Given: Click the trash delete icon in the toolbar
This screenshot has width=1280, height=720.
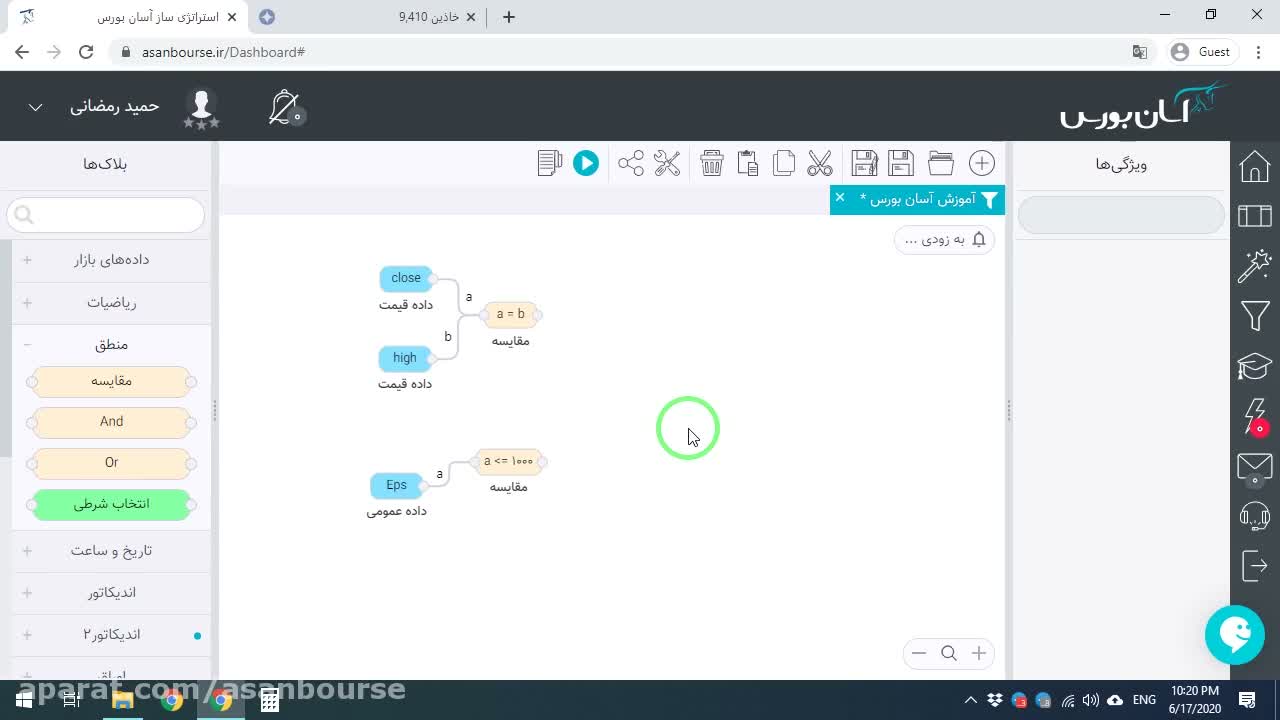Looking at the screenshot, I should point(712,163).
